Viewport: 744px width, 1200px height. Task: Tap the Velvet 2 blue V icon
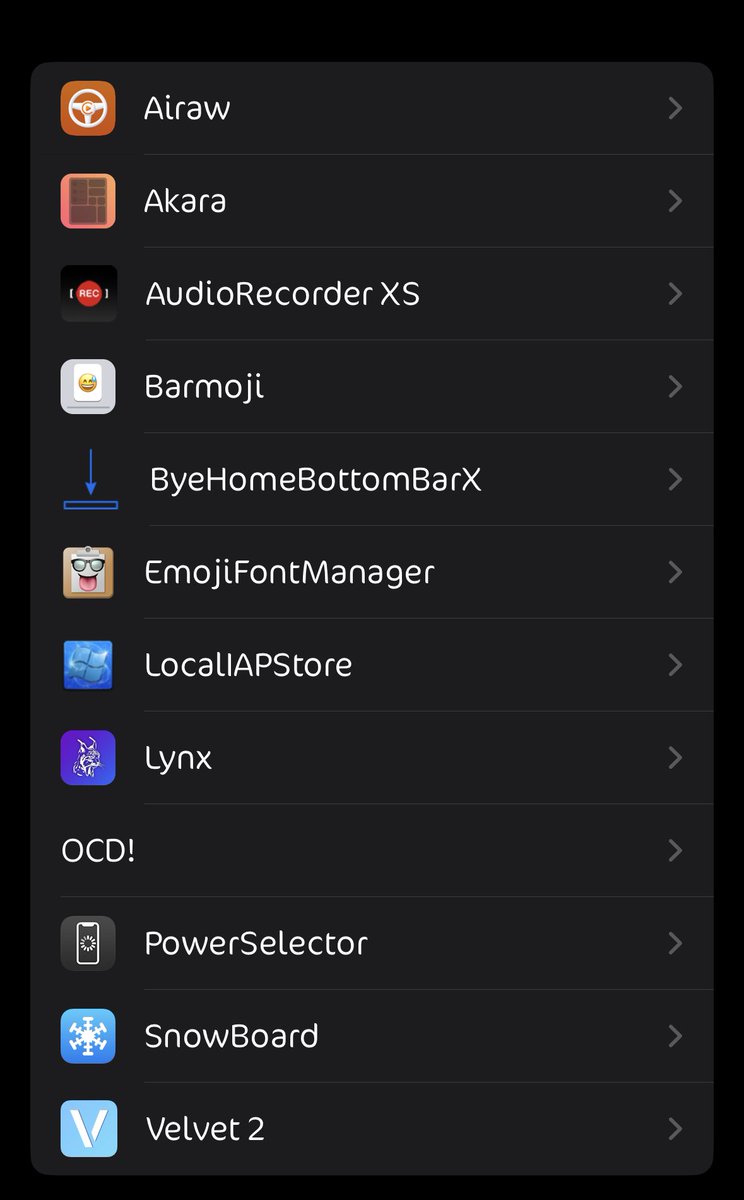tap(88, 1129)
